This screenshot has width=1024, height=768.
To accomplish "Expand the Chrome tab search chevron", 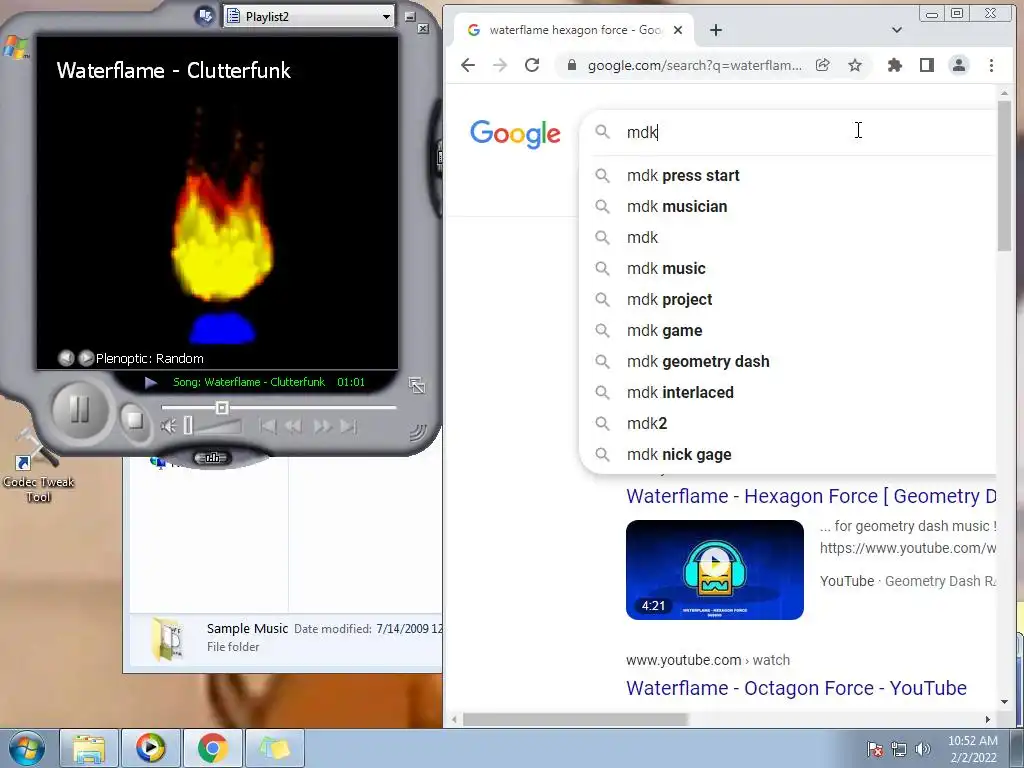I will coord(897,30).
